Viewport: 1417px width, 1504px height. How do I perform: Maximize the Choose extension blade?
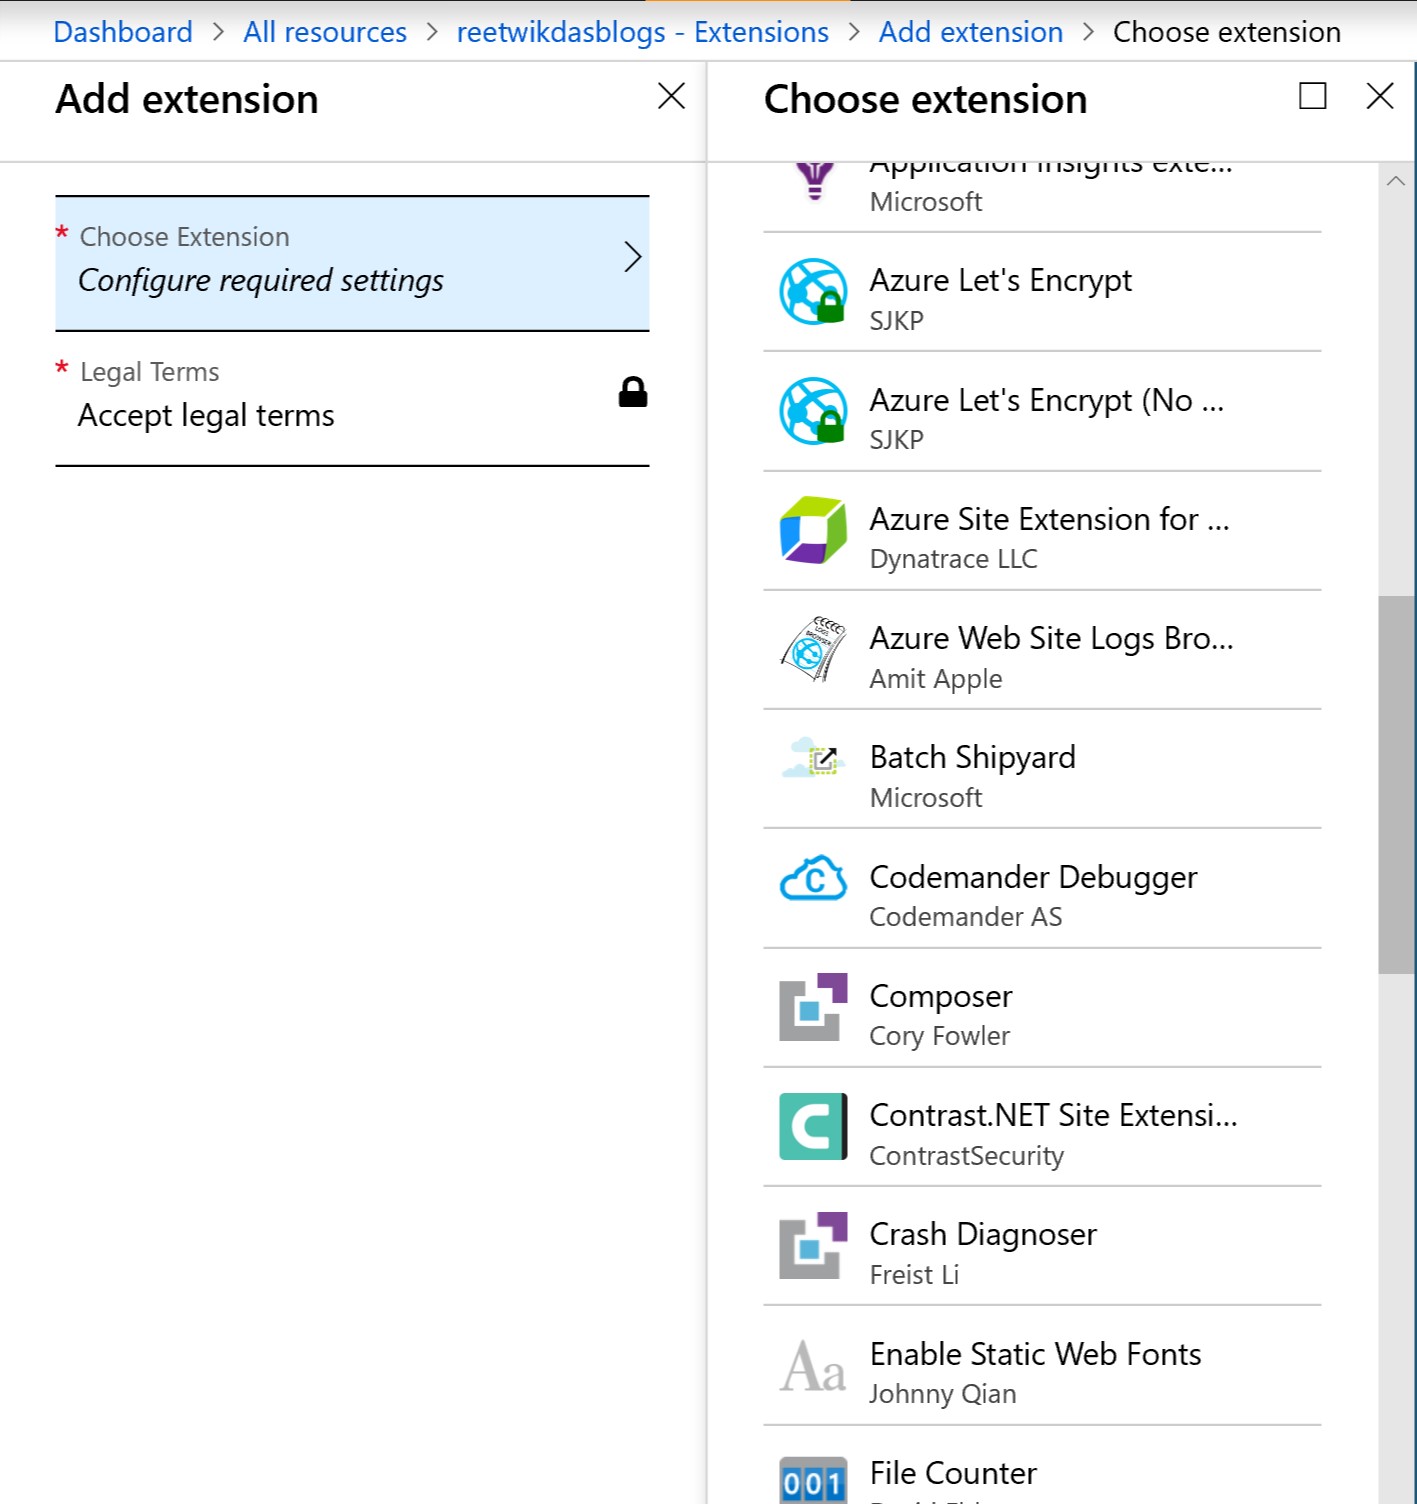[1312, 96]
